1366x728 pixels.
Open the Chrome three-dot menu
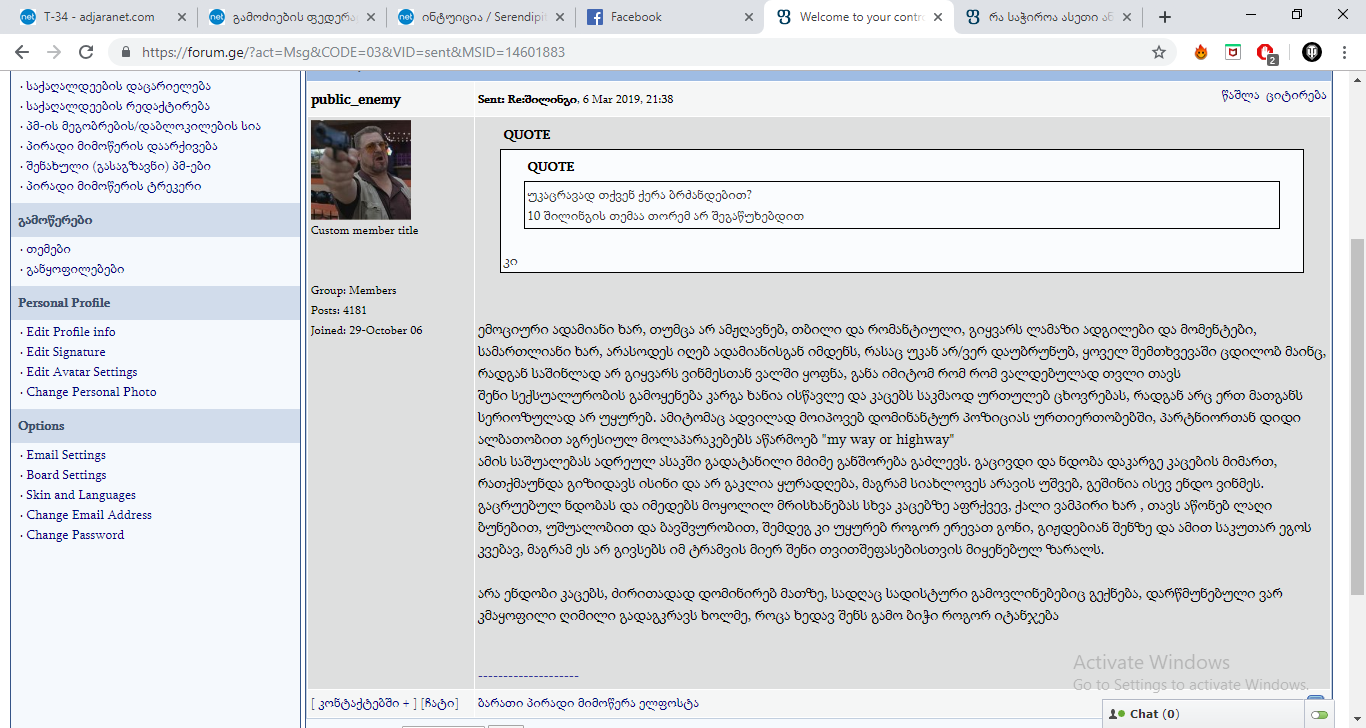1345,52
